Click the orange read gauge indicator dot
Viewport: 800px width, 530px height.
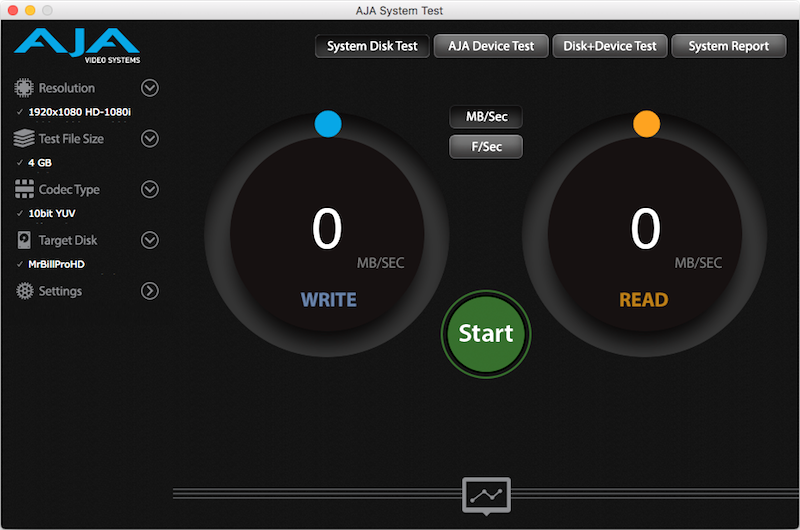647,124
